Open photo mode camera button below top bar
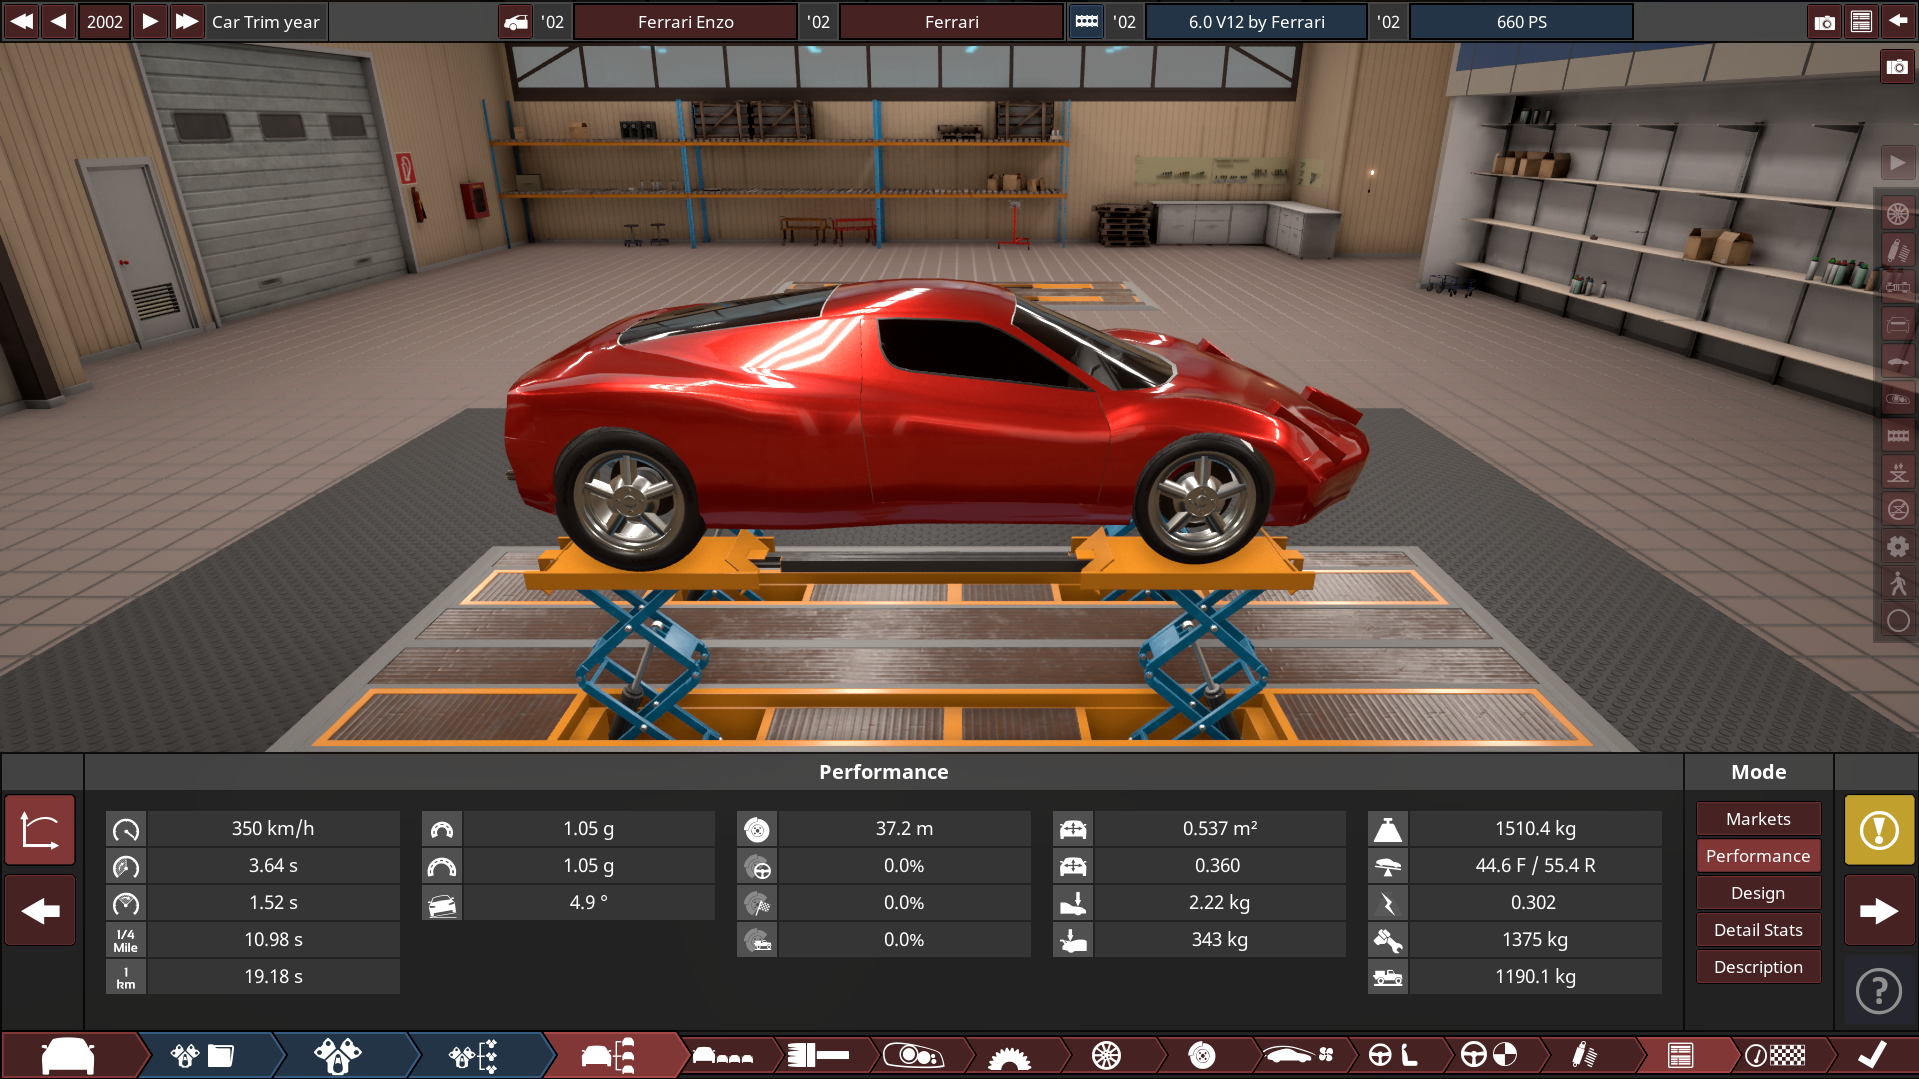Screen dimensions: 1919x1079 [x=1897, y=67]
